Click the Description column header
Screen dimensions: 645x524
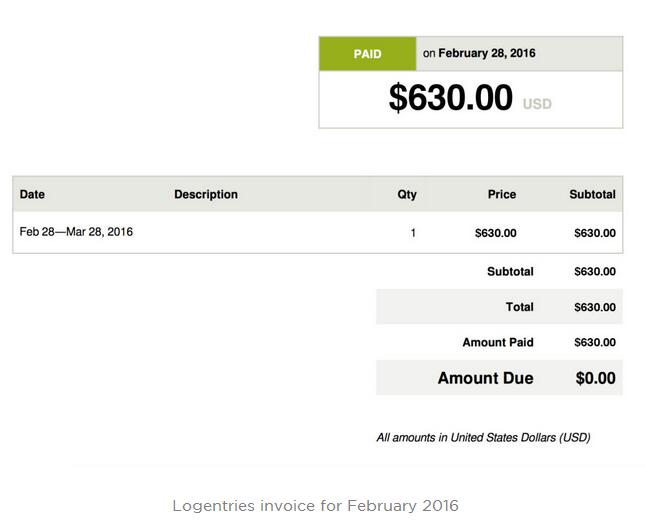[206, 194]
